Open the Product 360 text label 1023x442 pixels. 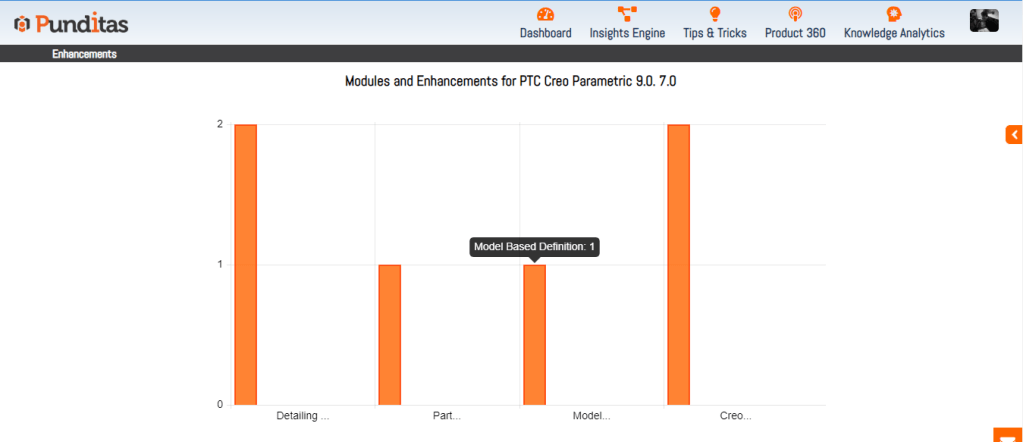(x=795, y=33)
